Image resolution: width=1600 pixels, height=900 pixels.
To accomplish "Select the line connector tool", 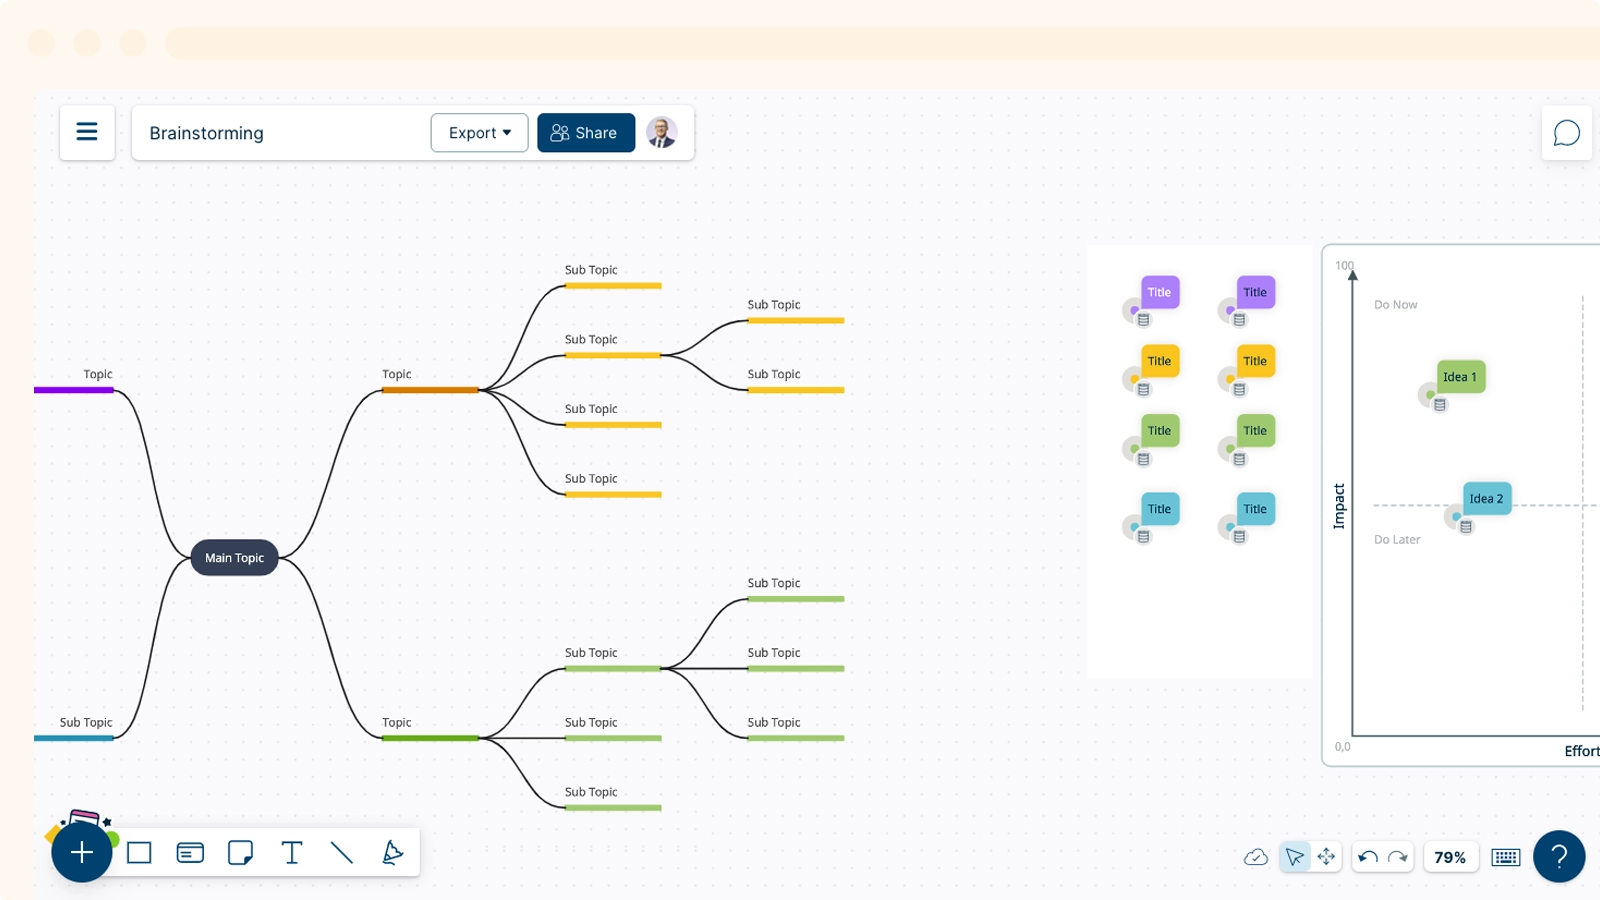I will 342,853.
